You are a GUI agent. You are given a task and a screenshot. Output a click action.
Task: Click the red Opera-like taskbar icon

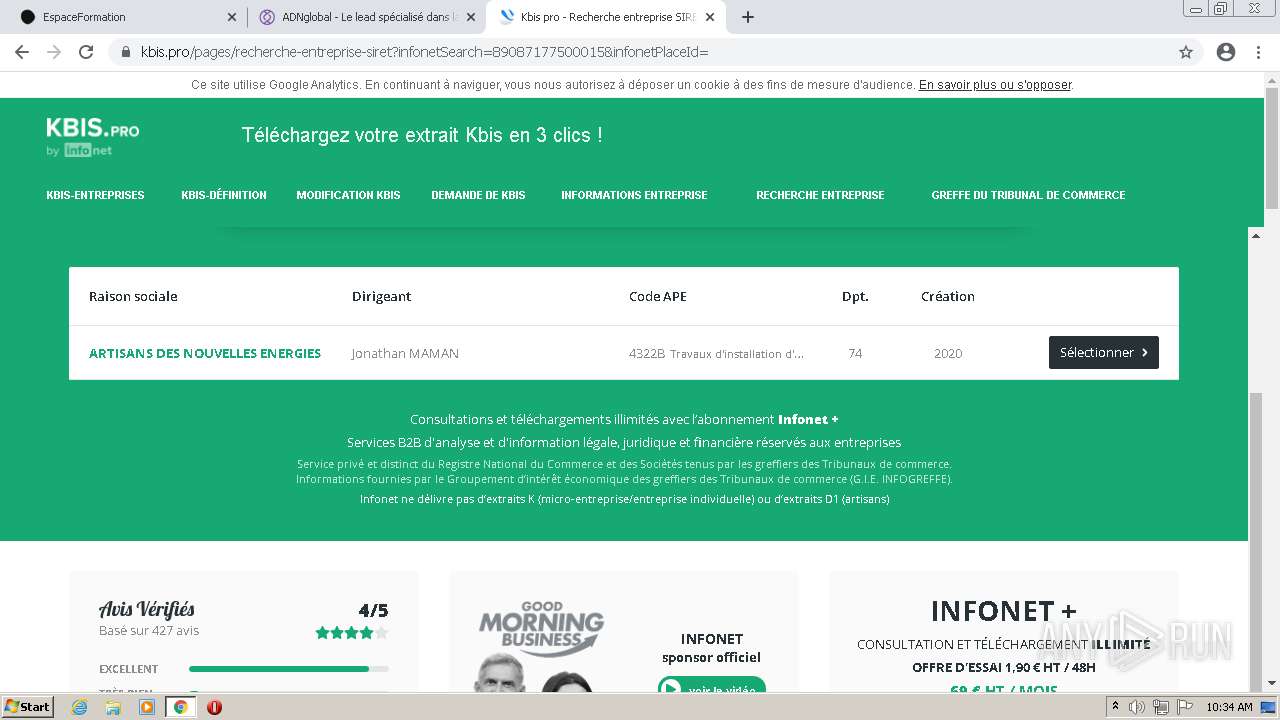click(214, 707)
